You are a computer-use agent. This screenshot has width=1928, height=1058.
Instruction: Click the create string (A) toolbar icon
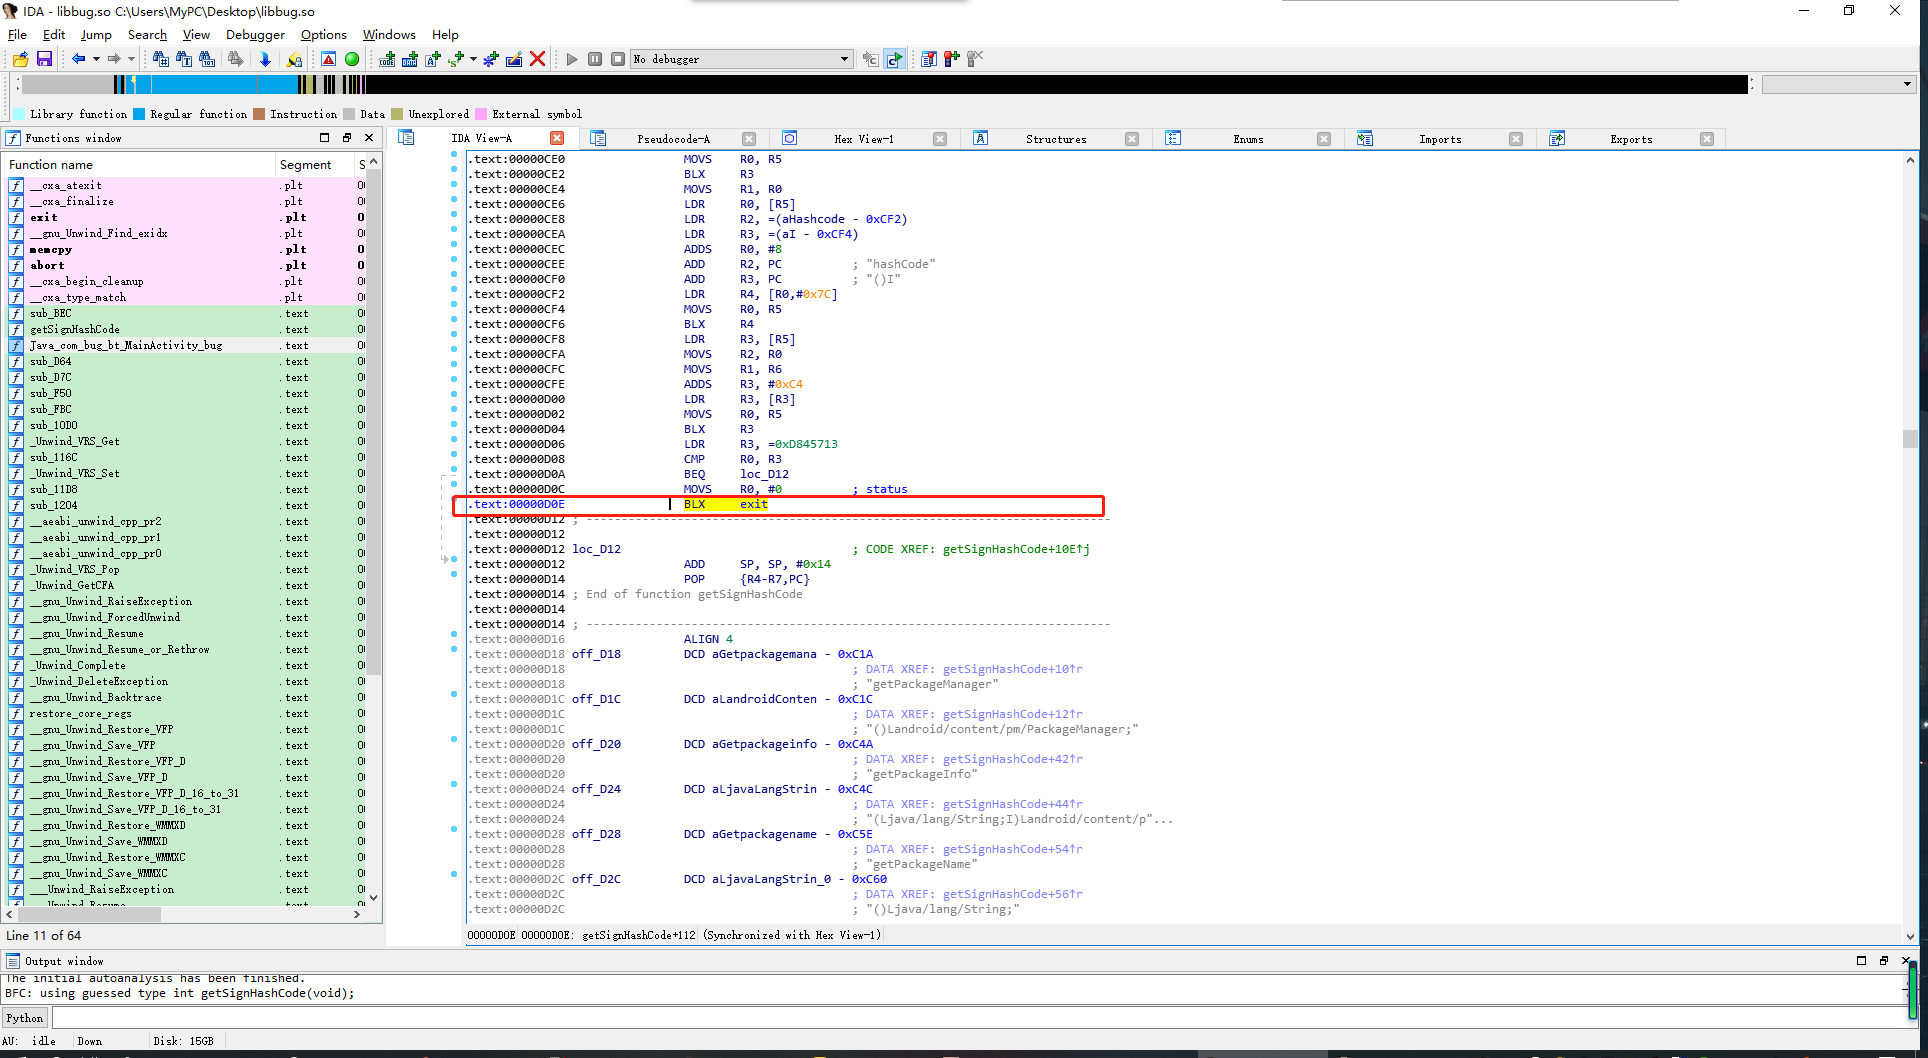pos(433,59)
